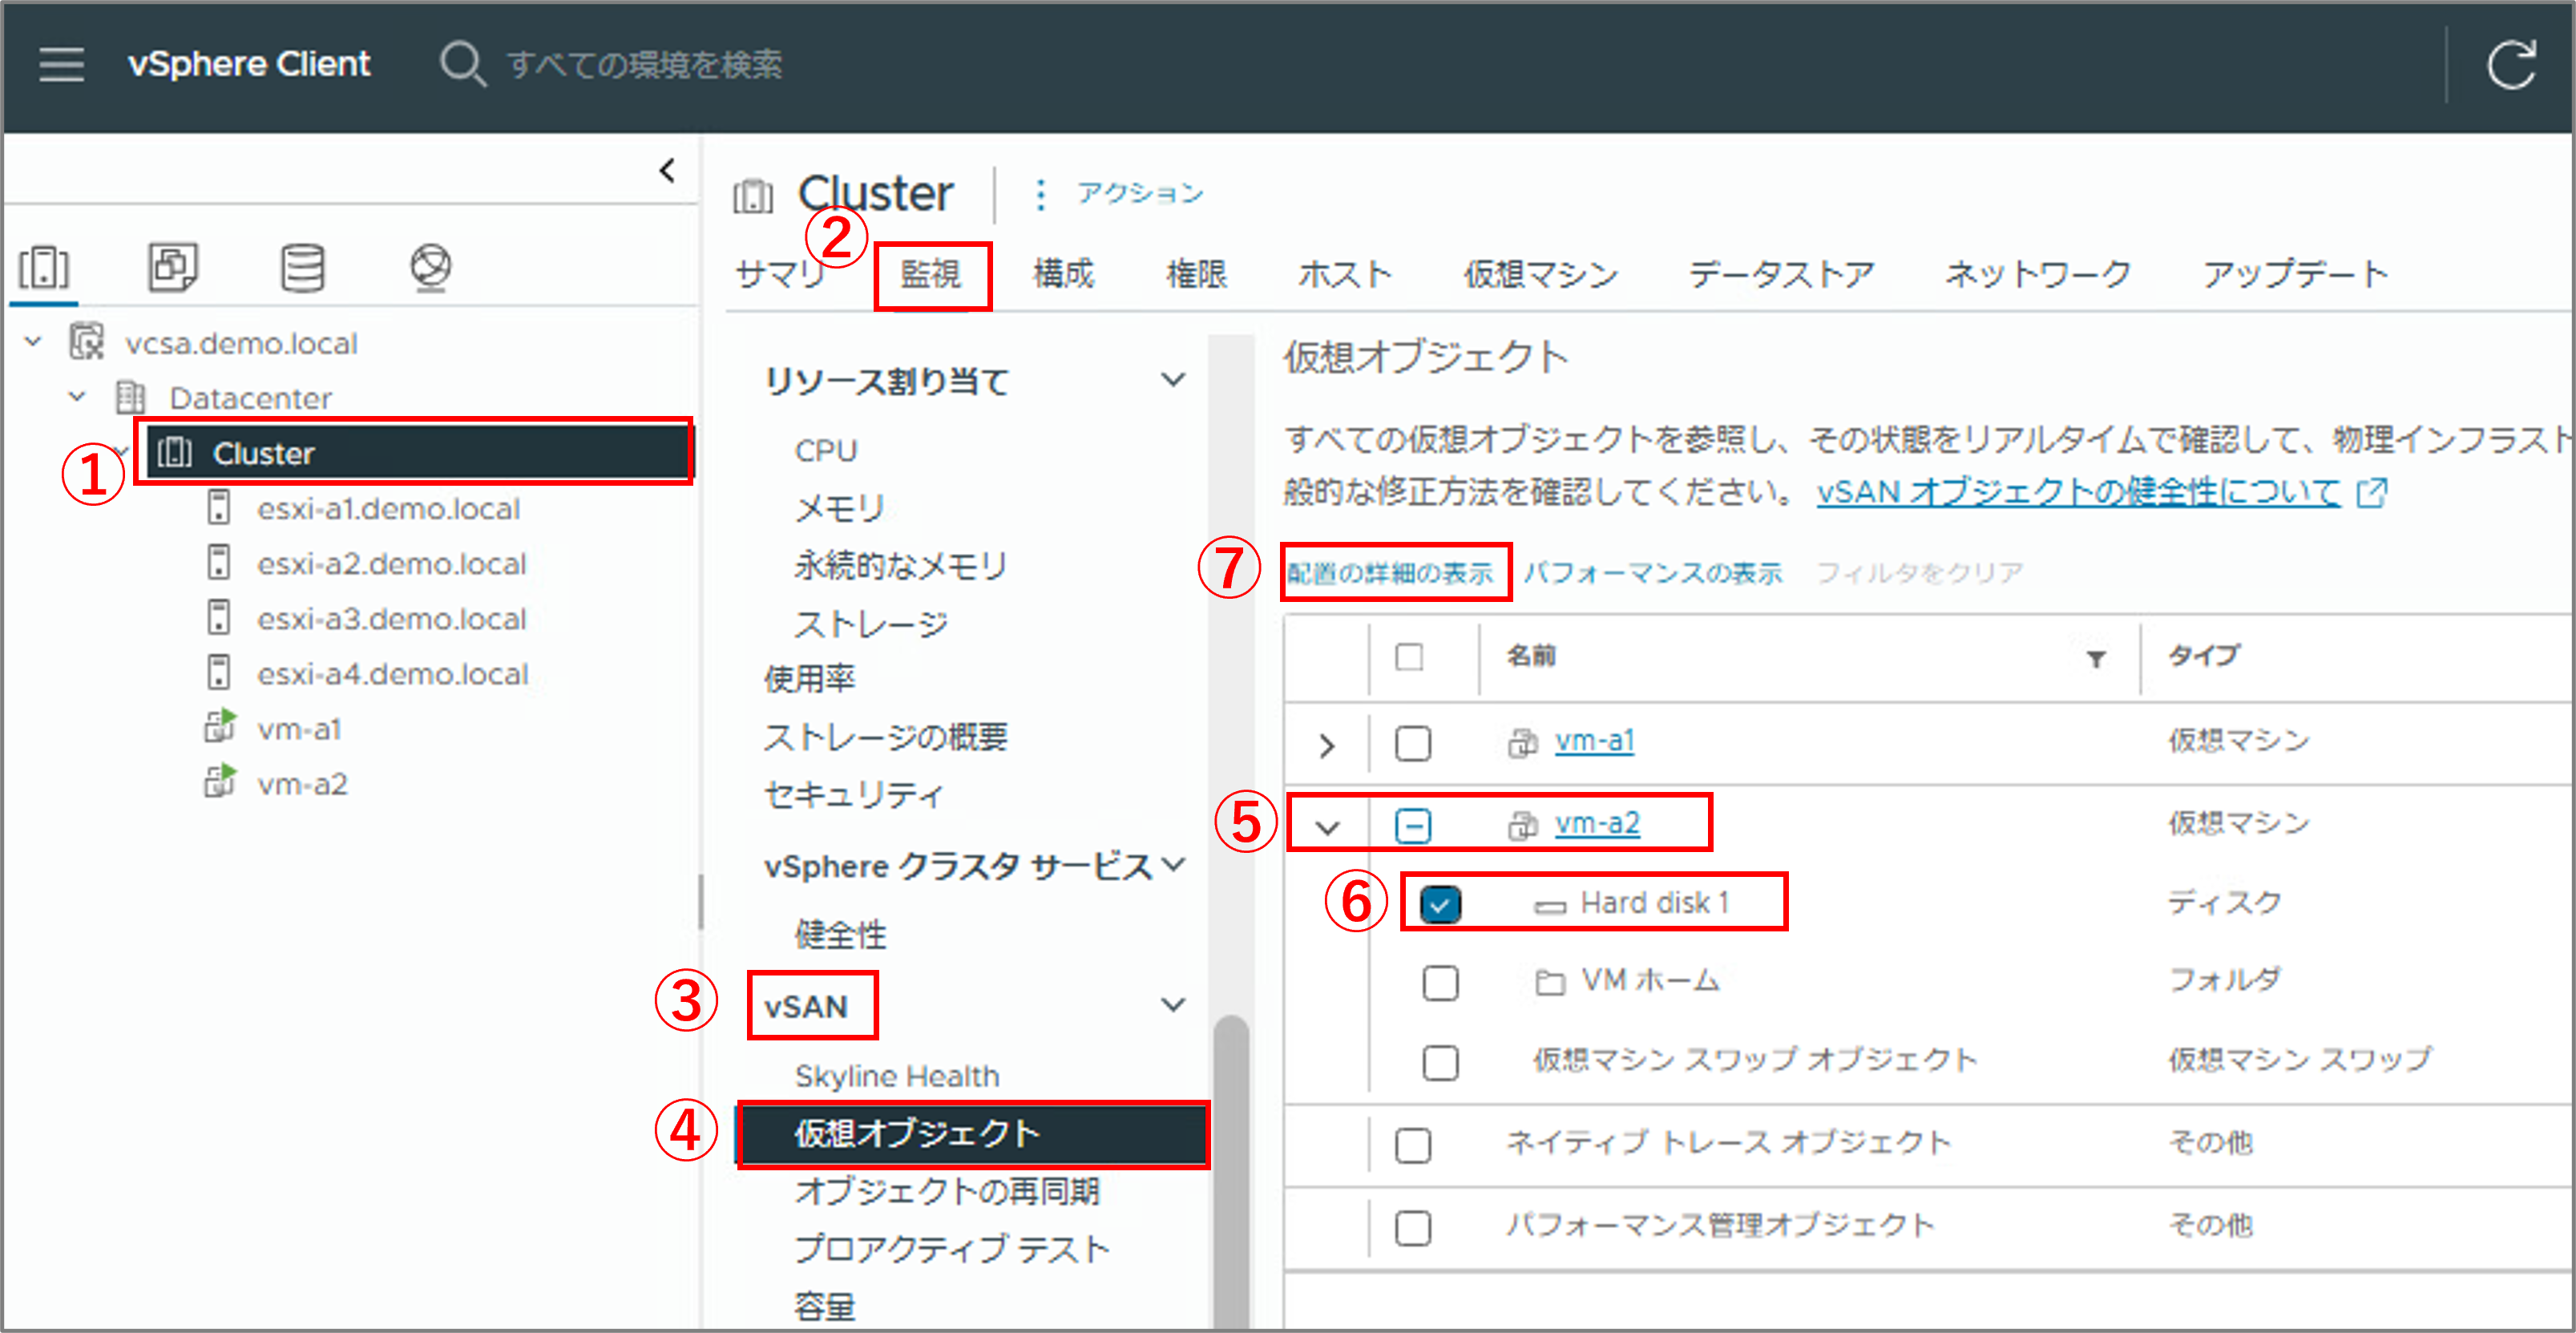Collapse the リソース割り当て section
2576x1333 pixels.
[1173, 380]
